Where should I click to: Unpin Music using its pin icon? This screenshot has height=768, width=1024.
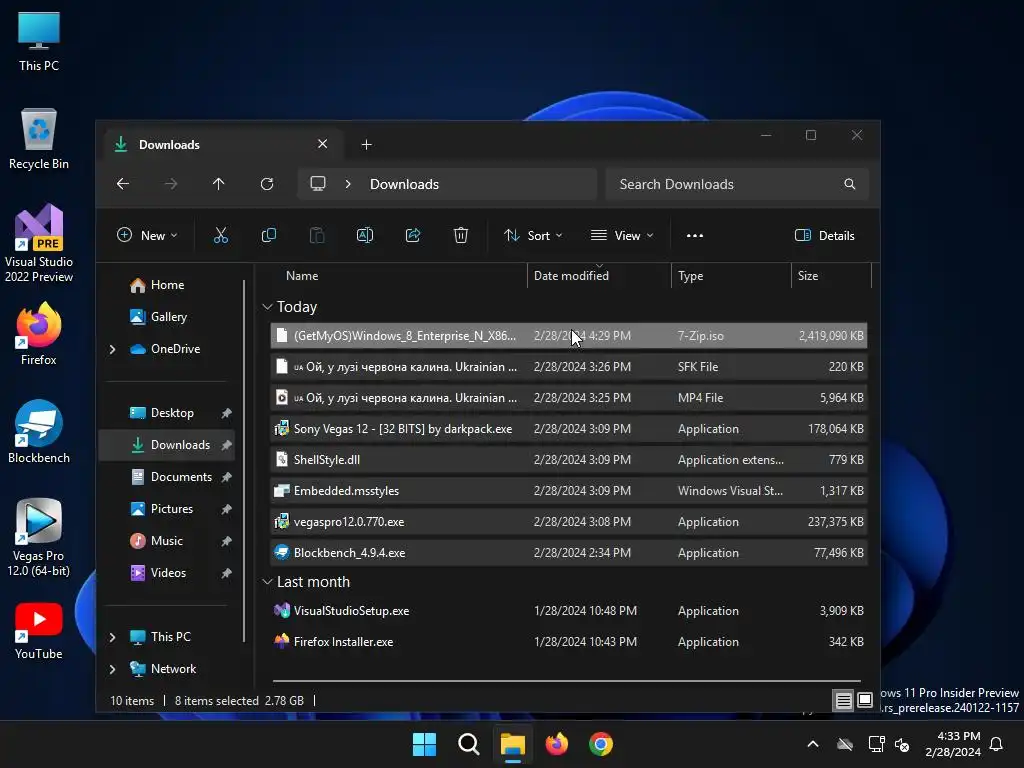[226, 541]
